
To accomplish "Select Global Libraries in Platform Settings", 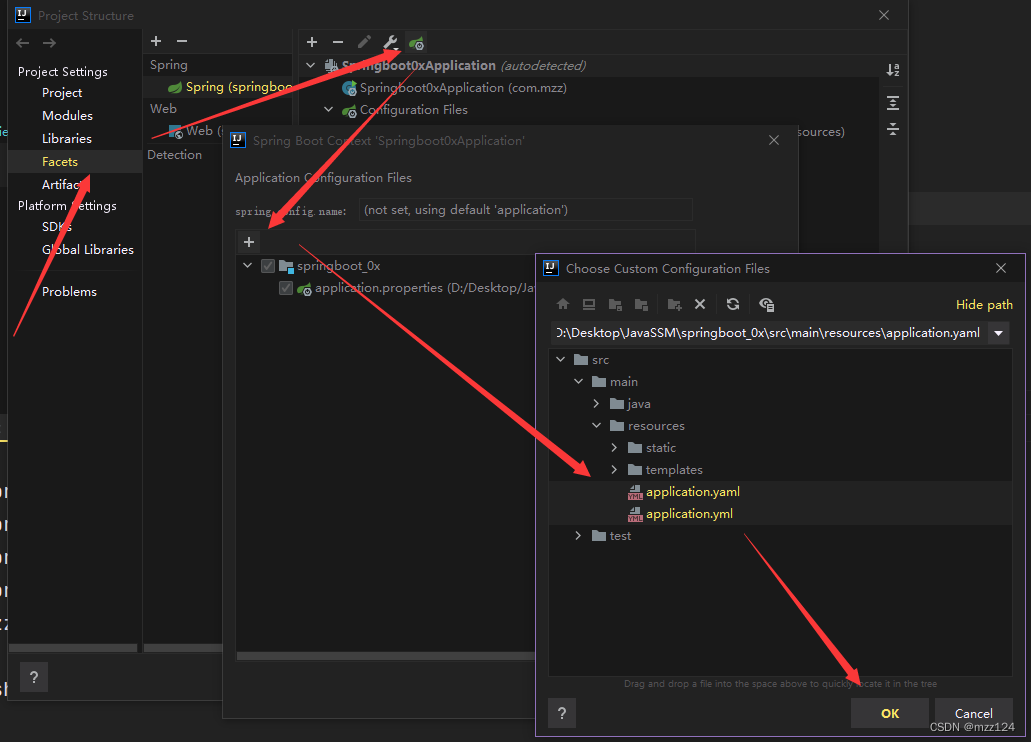I will (x=87, y=249).
